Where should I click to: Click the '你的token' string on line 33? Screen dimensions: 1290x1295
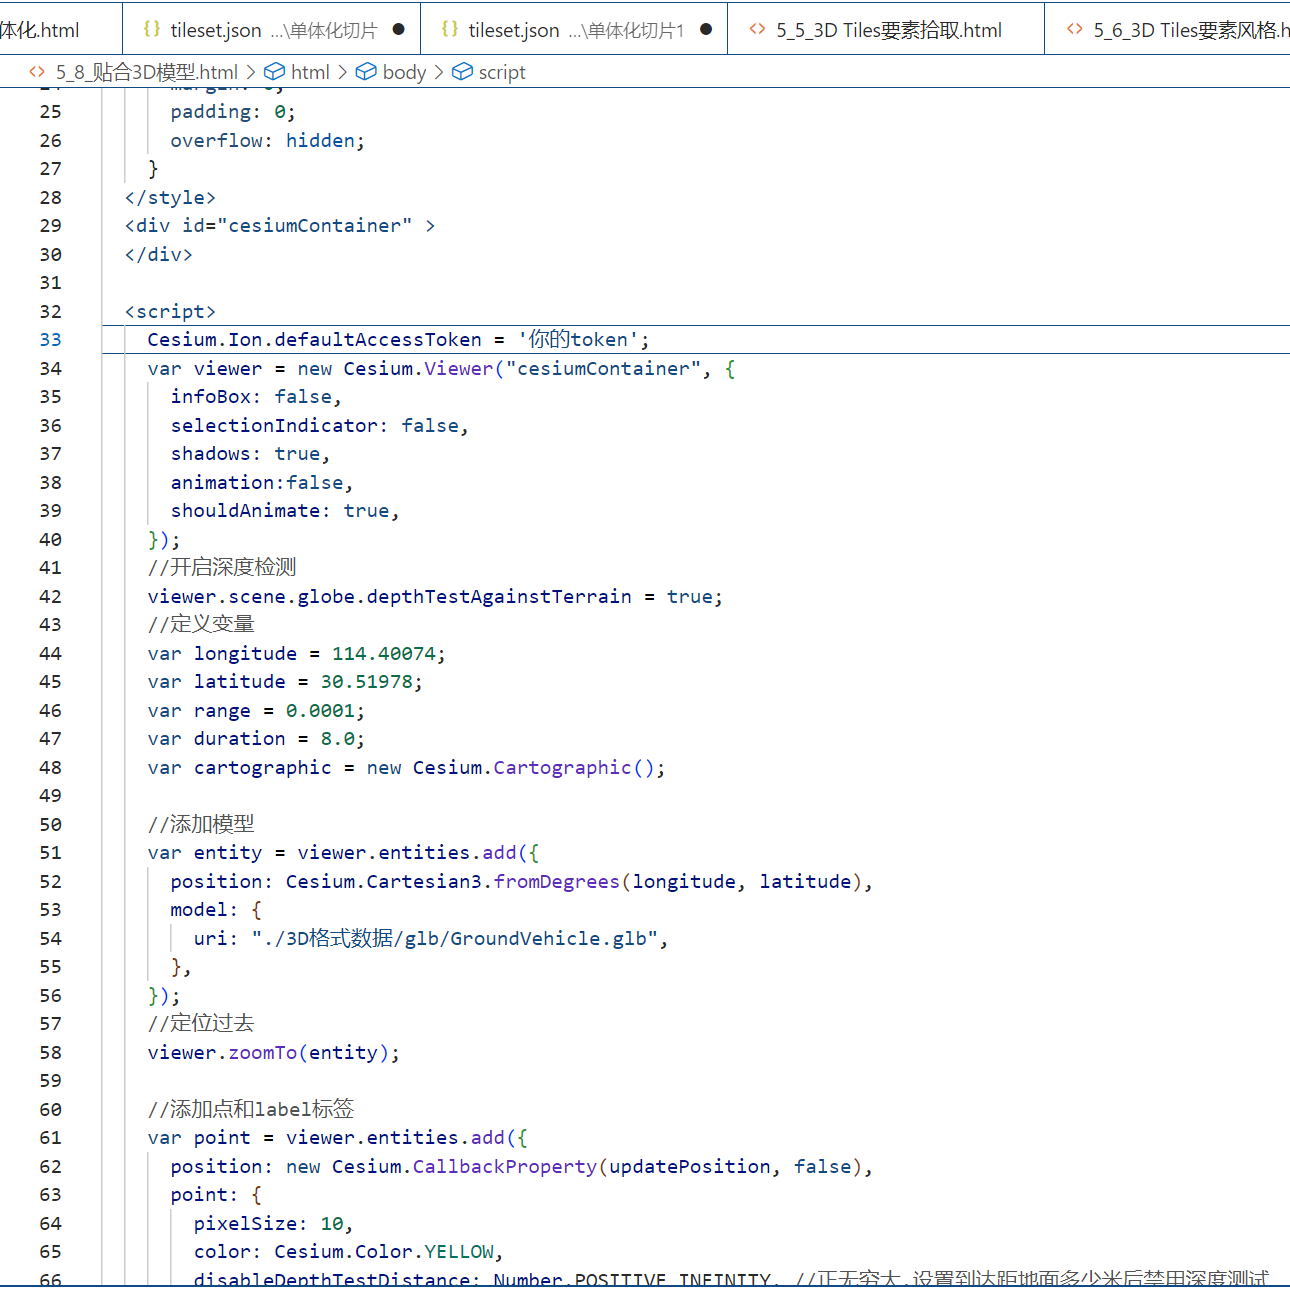click(578, 340)
